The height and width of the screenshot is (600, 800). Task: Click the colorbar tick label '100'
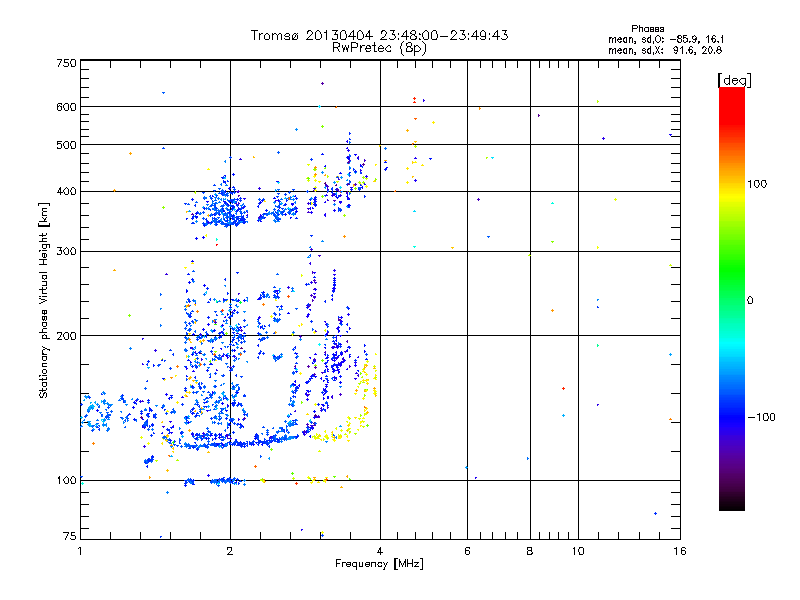click(x=757, y=184)
